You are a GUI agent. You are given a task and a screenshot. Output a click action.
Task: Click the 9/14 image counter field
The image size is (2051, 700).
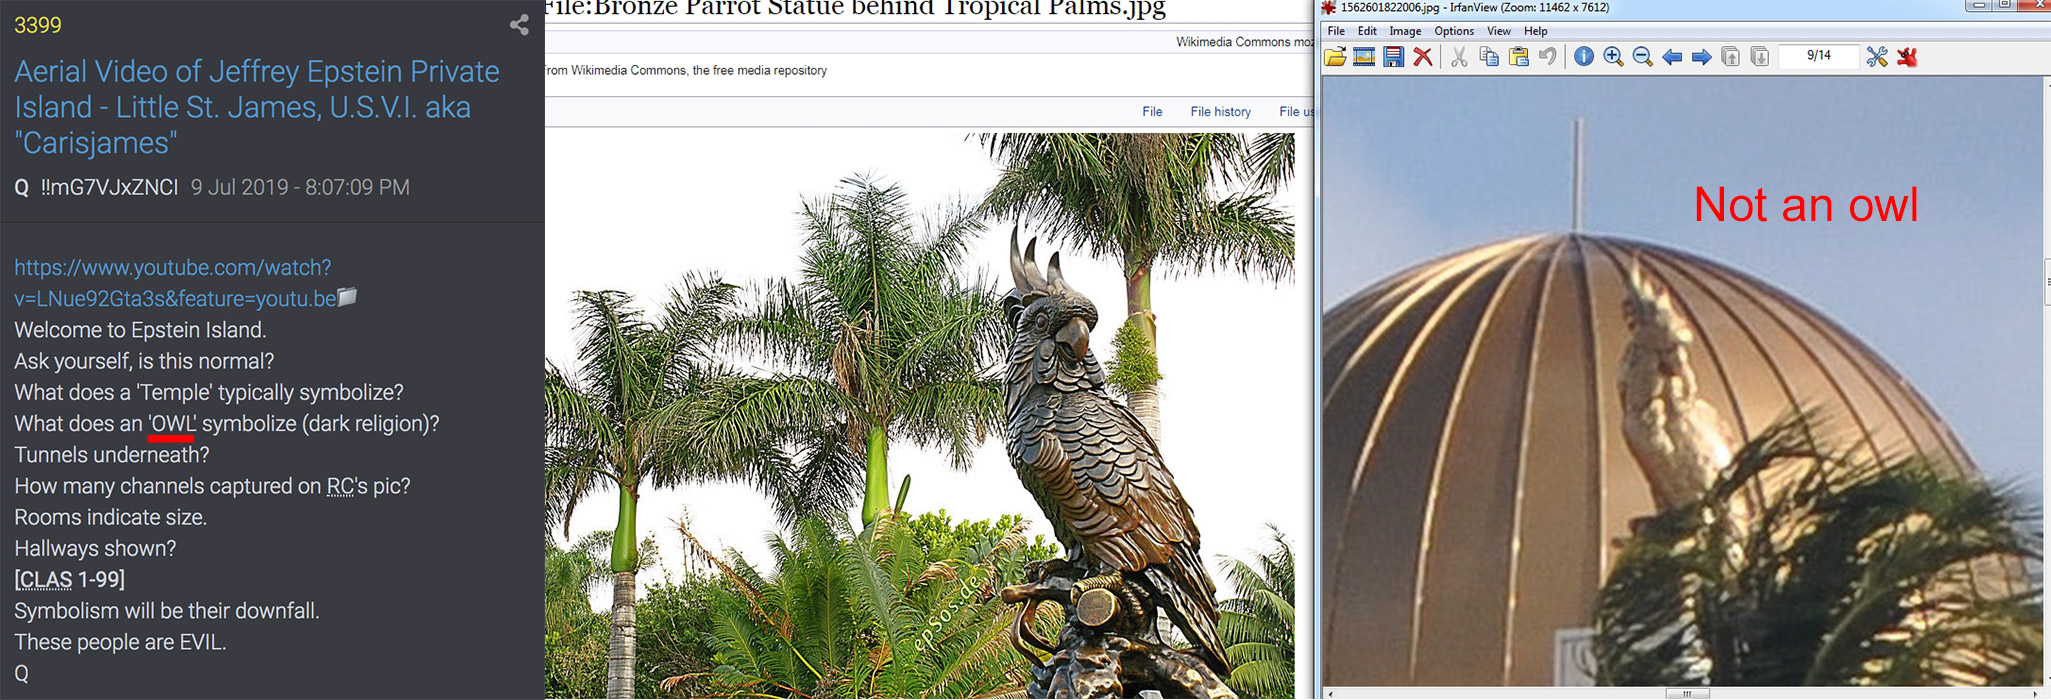1818,56
